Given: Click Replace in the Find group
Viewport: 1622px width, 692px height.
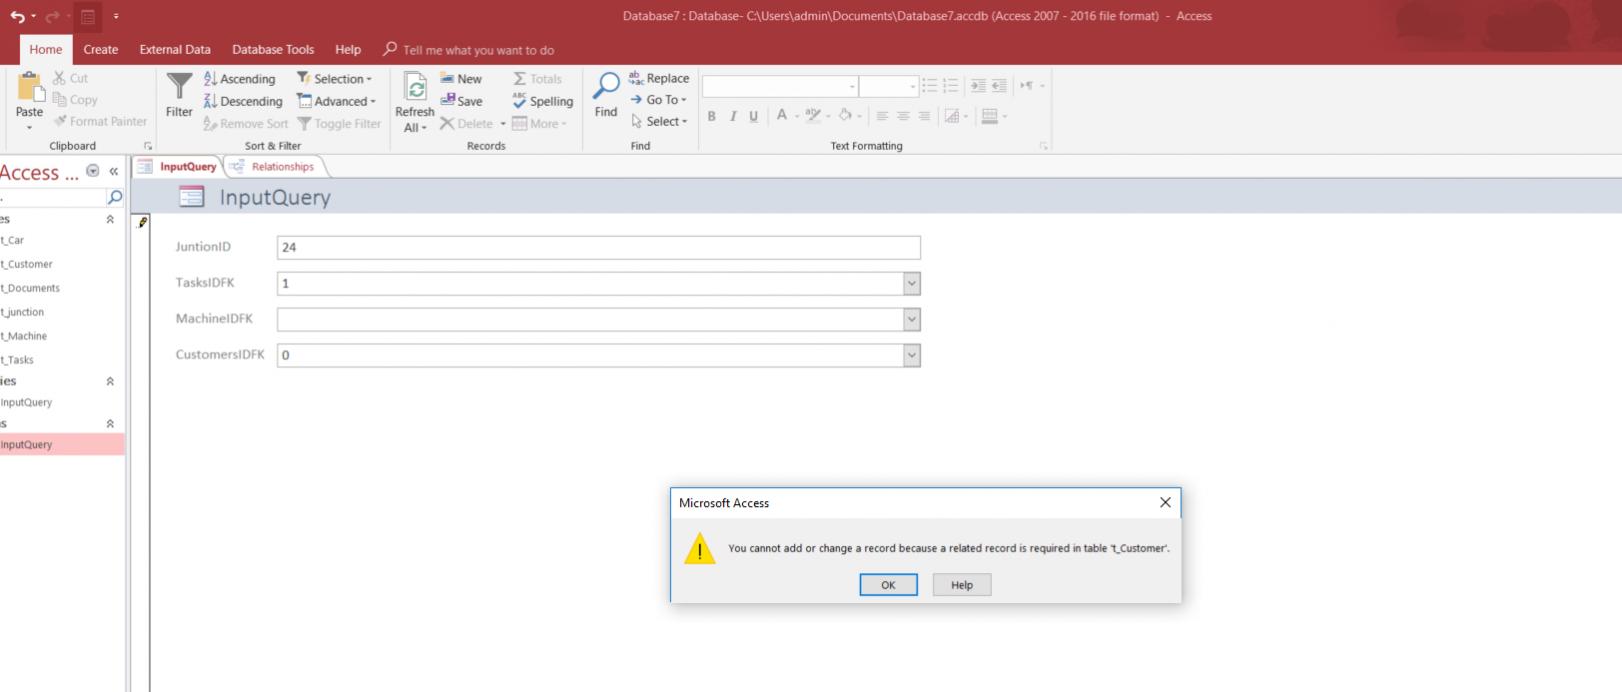Looking at the screenshot, I should 659,78.
